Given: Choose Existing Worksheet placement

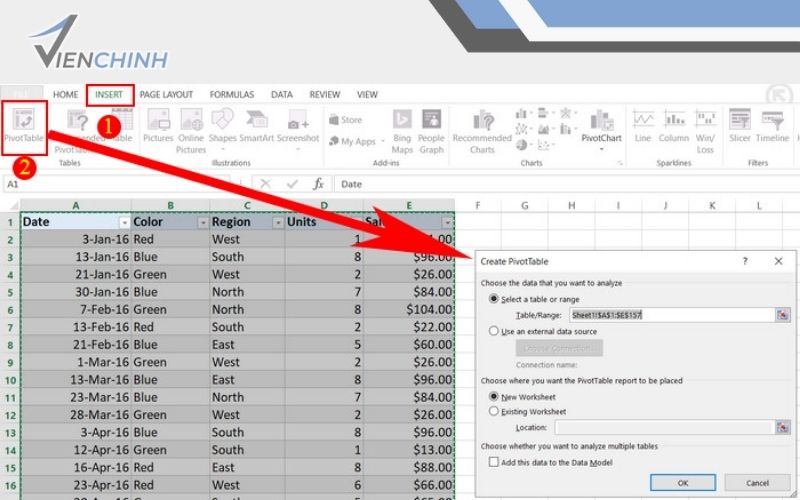Looking at the screenshot, I should pos(493,411).
